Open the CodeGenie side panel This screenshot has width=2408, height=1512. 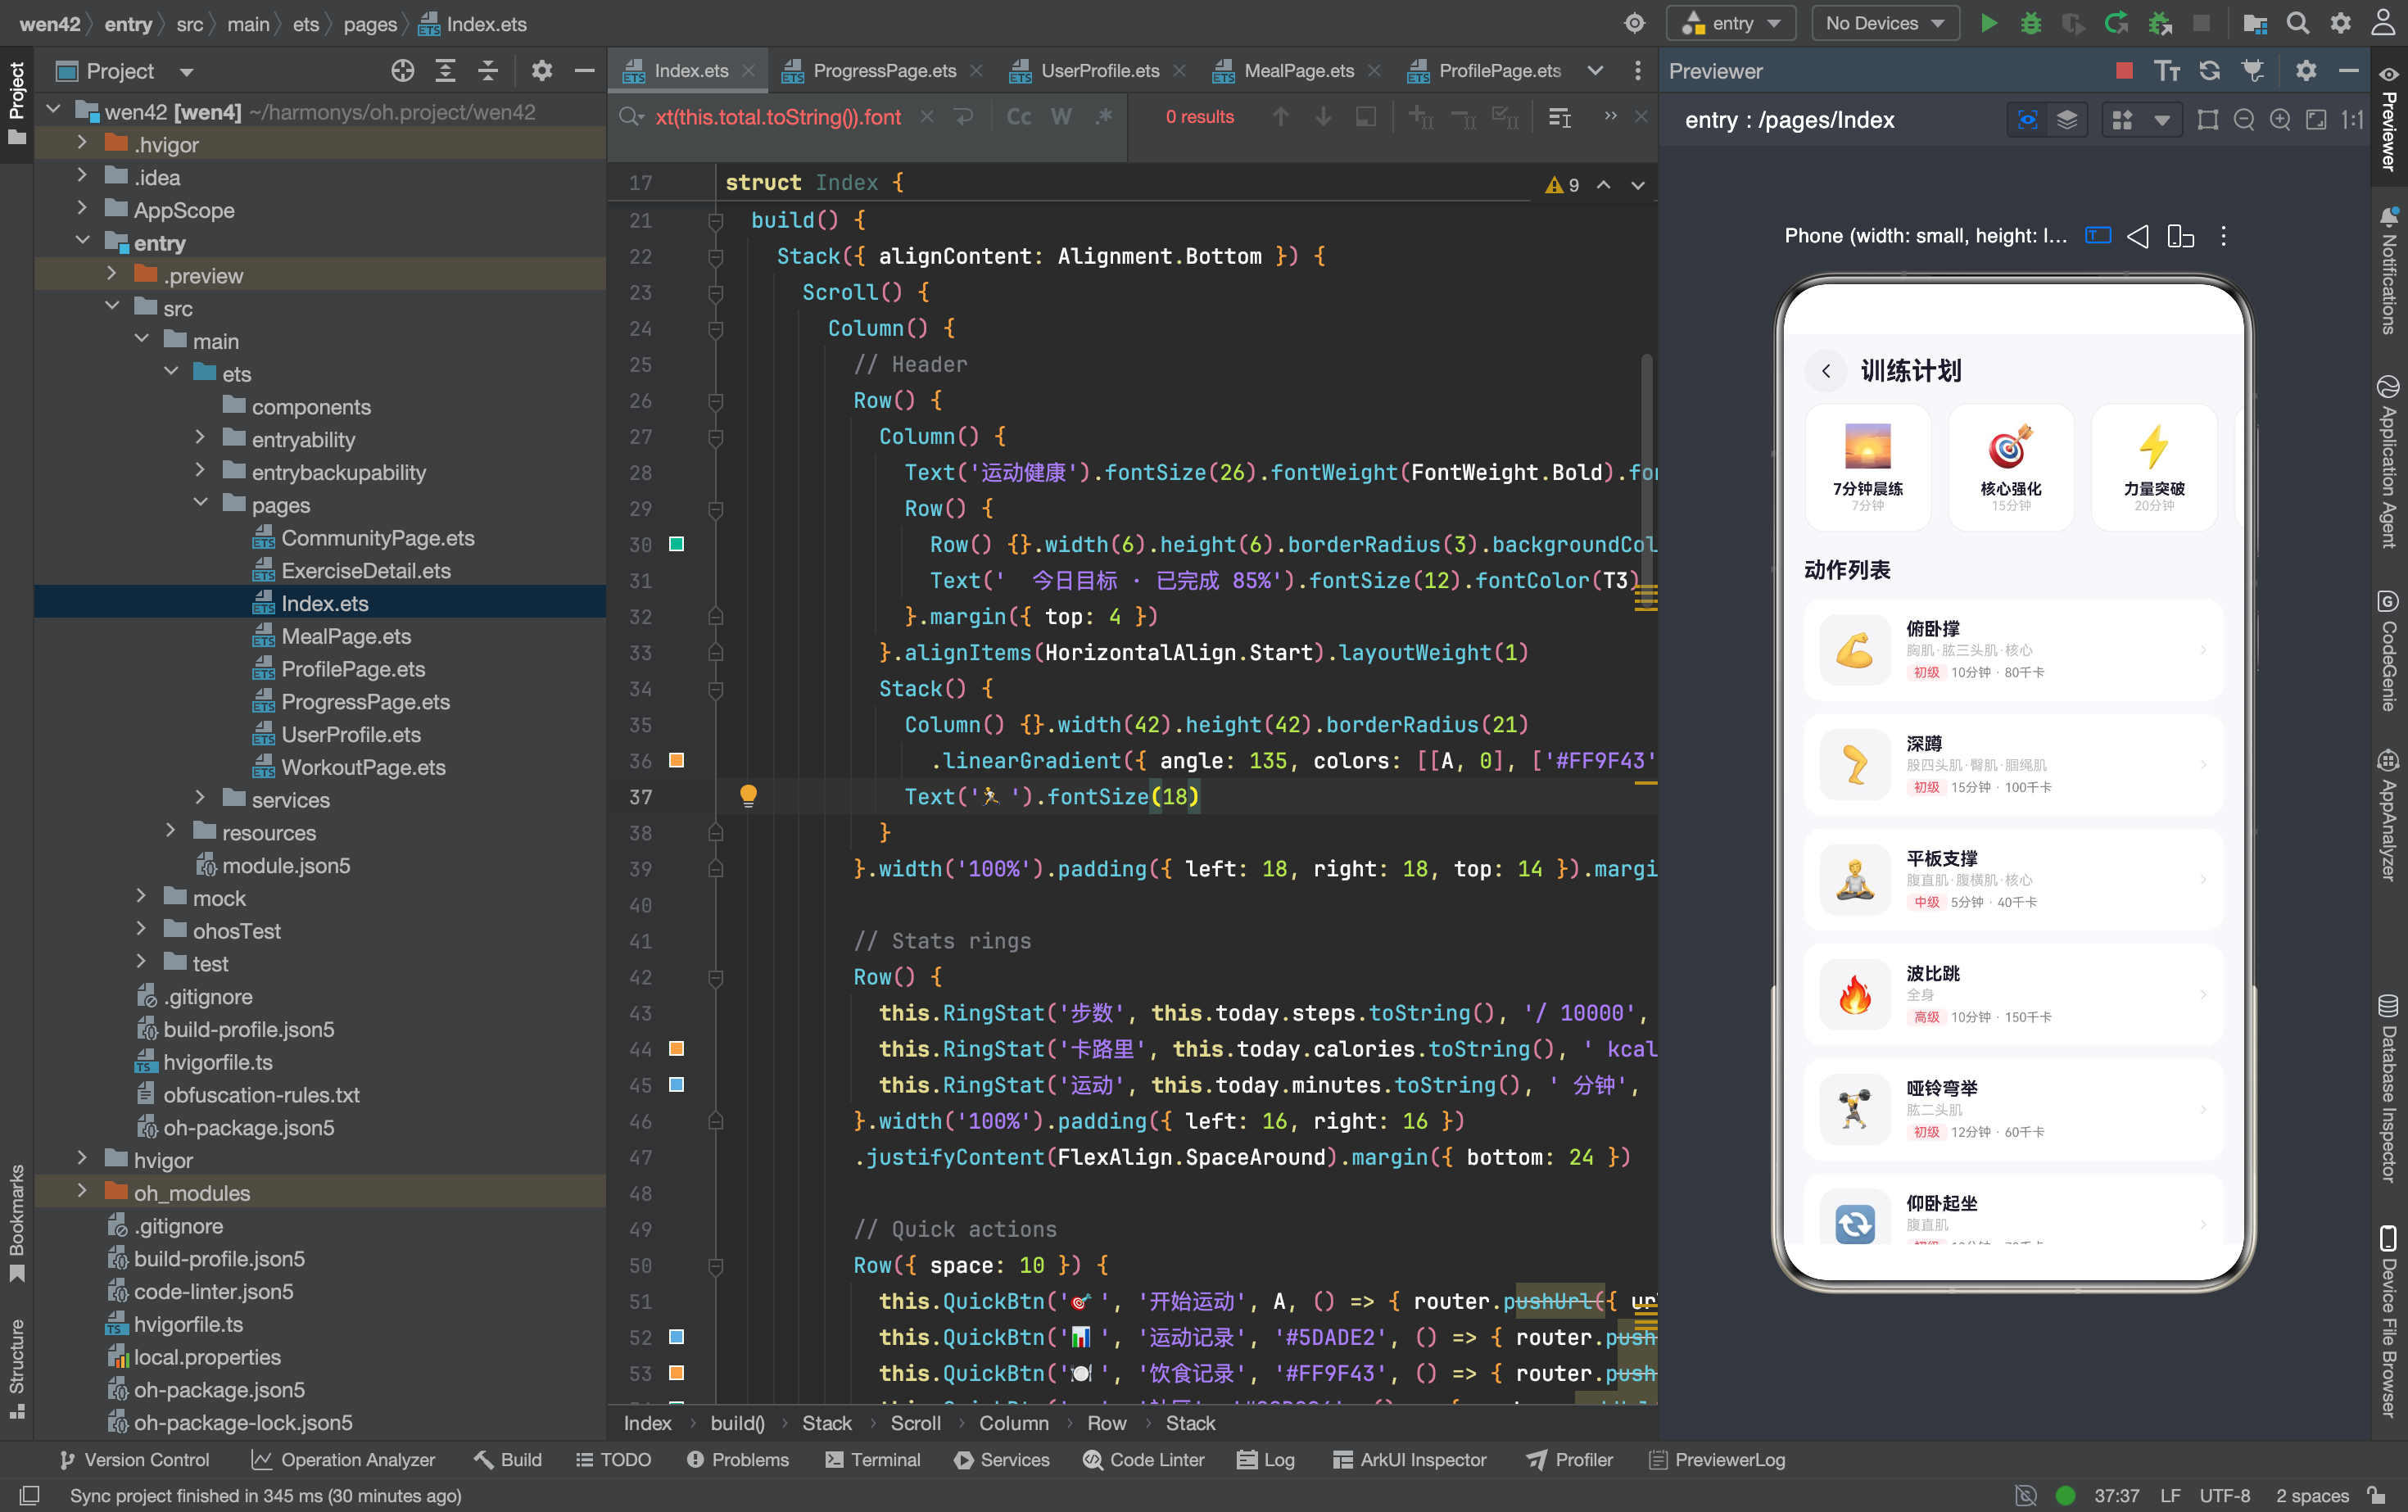2389,651
